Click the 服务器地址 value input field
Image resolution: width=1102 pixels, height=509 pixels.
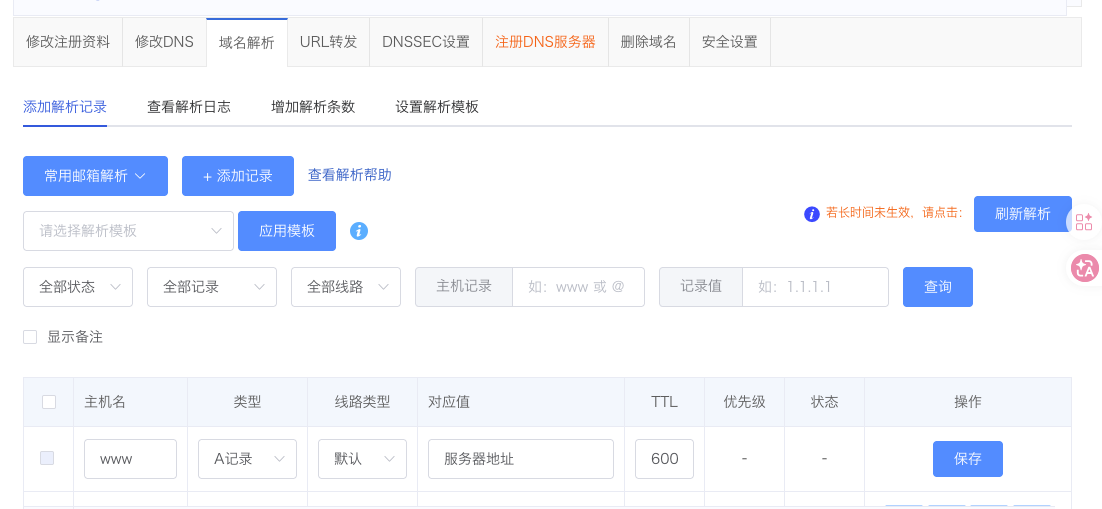click(x=521, y=459)
